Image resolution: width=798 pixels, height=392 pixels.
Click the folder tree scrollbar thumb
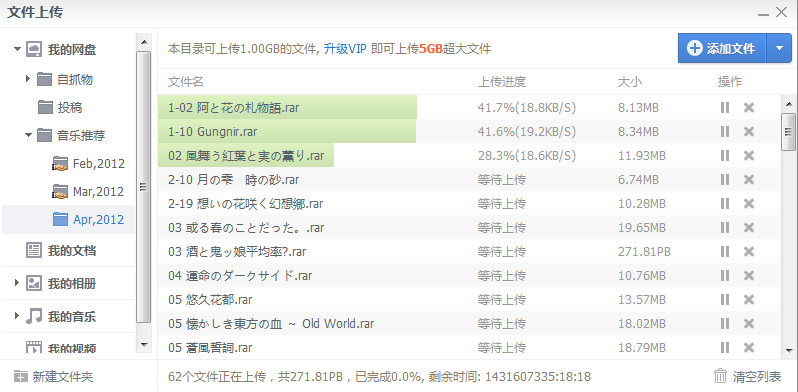144,187
